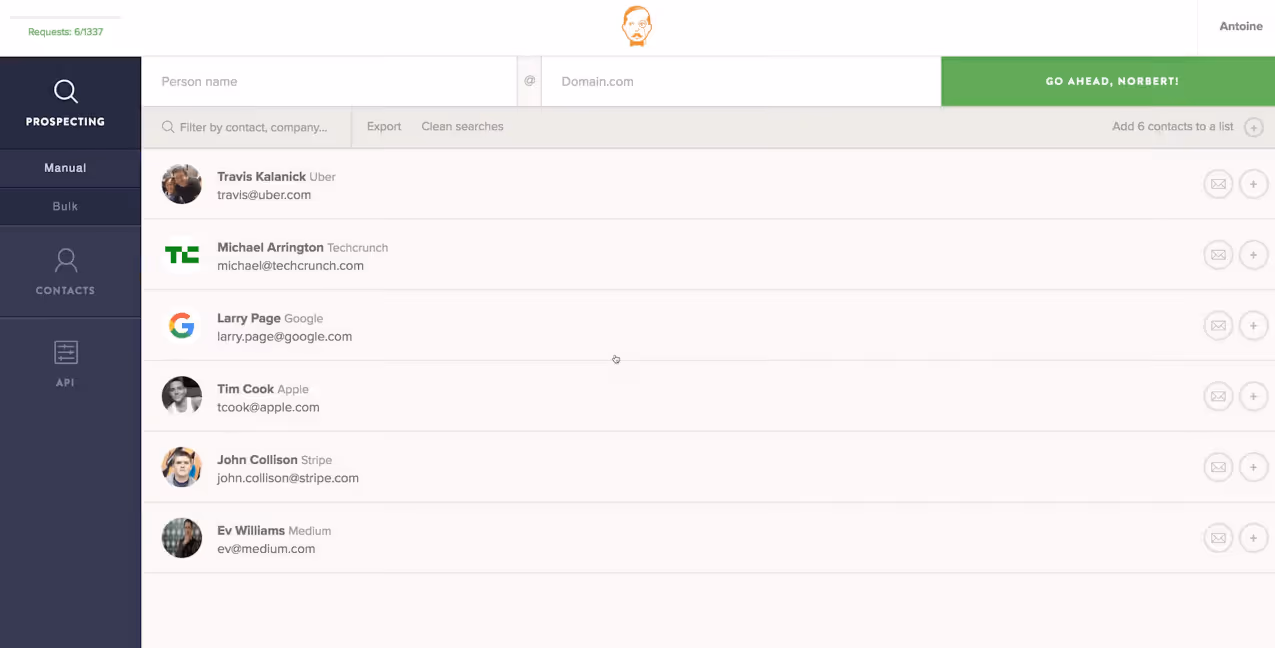Click the filter by contact search field

coord(247,127)
